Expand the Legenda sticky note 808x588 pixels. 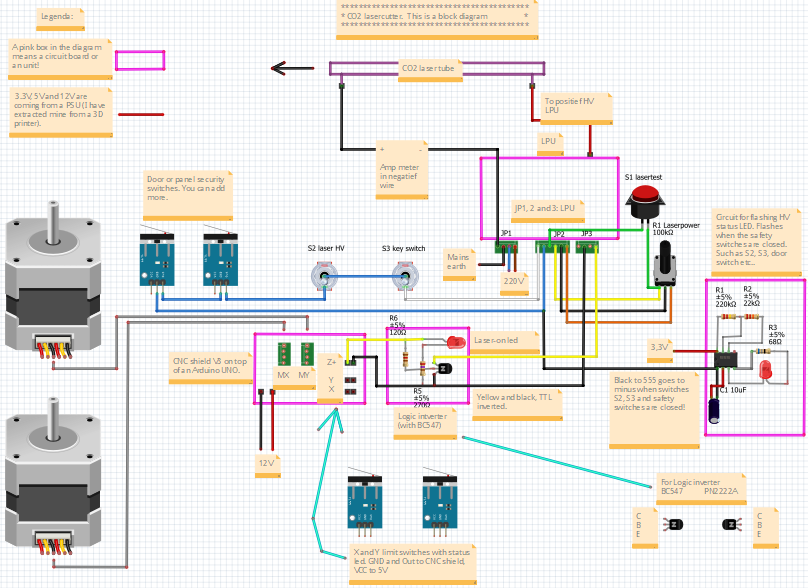(60, 16)
